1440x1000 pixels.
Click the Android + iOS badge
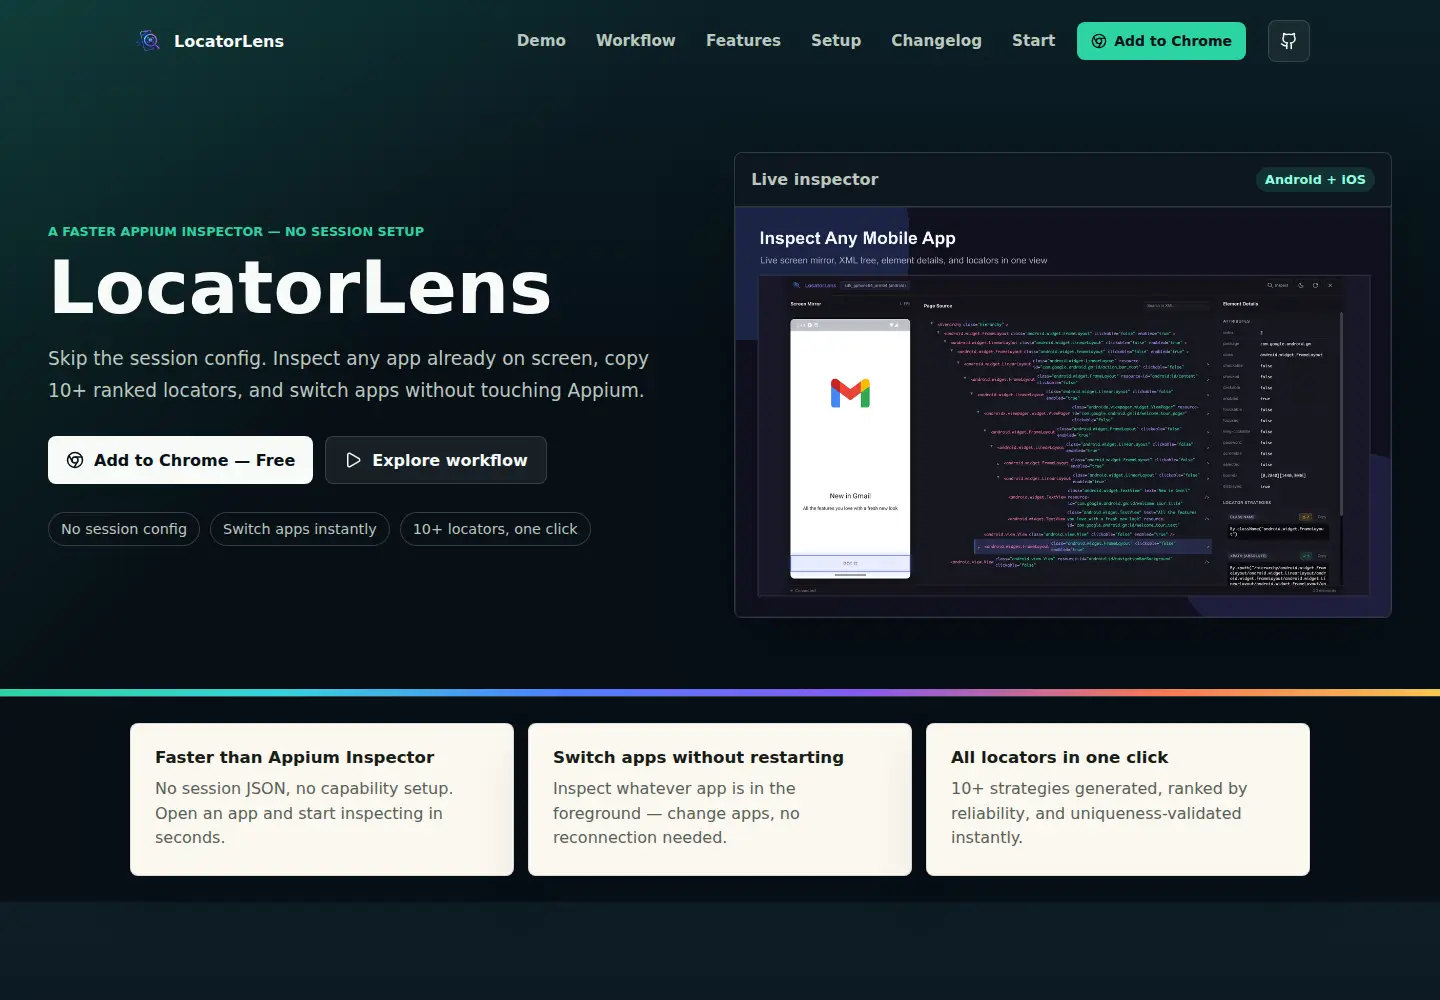point(1315,180)
